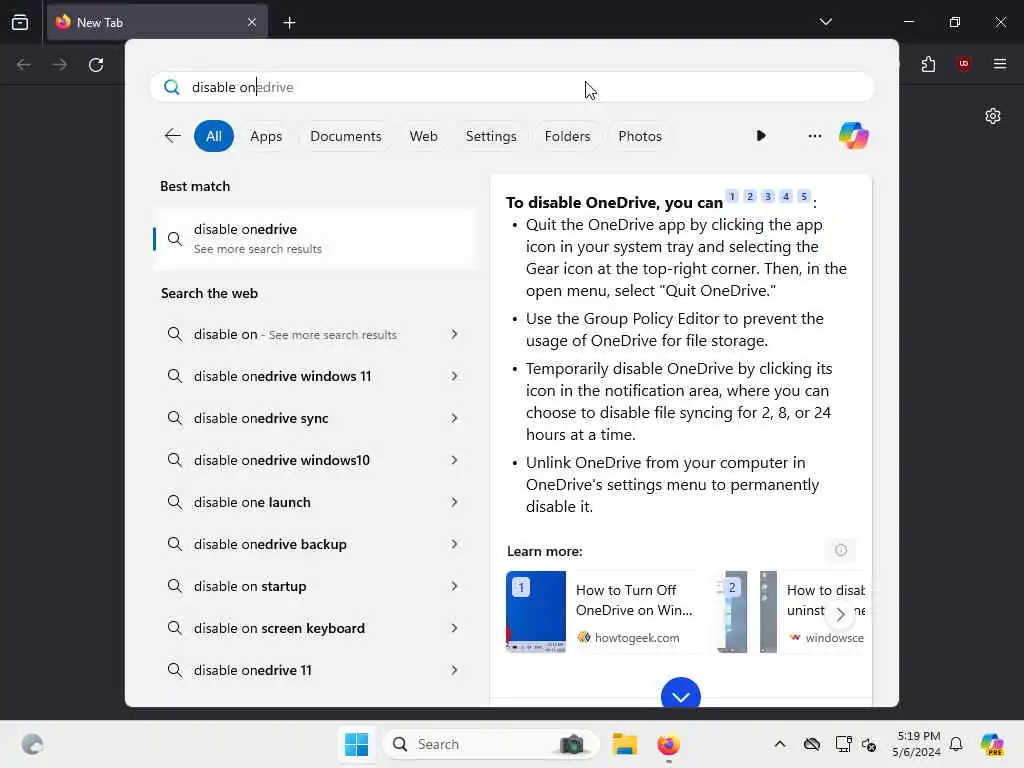Click the info icon beside Learn more
Image resolution: width=1024 pixels, height=768 pixels.
(x=840, y=551)
